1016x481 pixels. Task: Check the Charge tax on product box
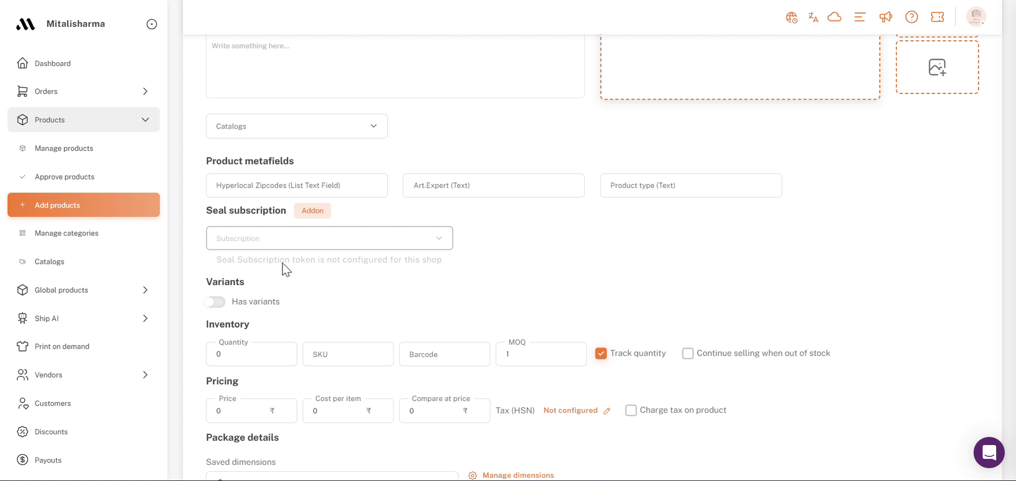point(630,410)
